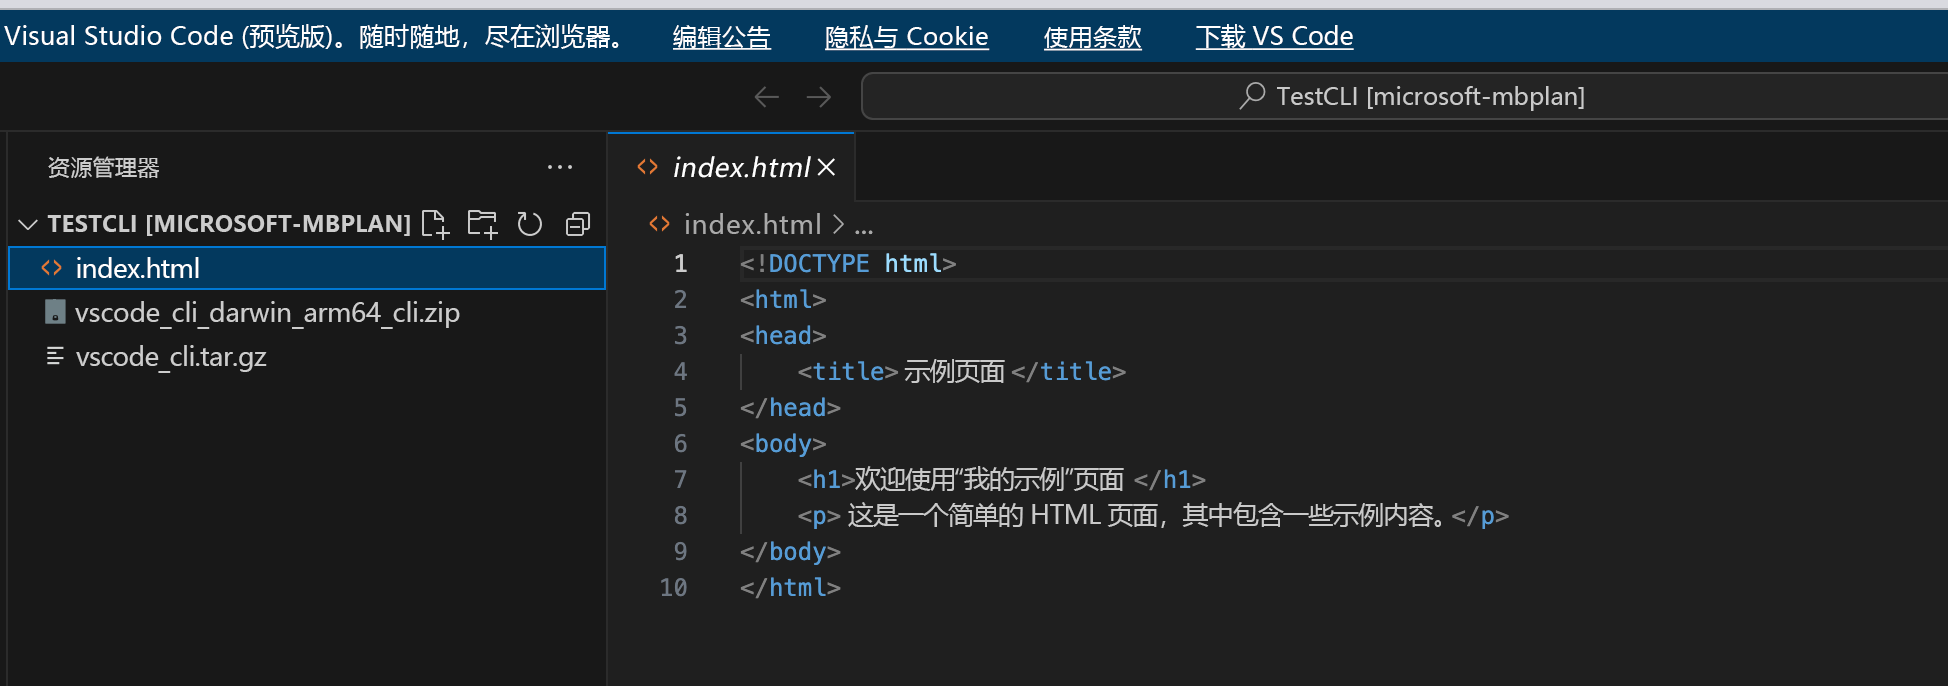Collapse all folders in explorer
The image size is (1948, 686).
[x=578, y=224]
